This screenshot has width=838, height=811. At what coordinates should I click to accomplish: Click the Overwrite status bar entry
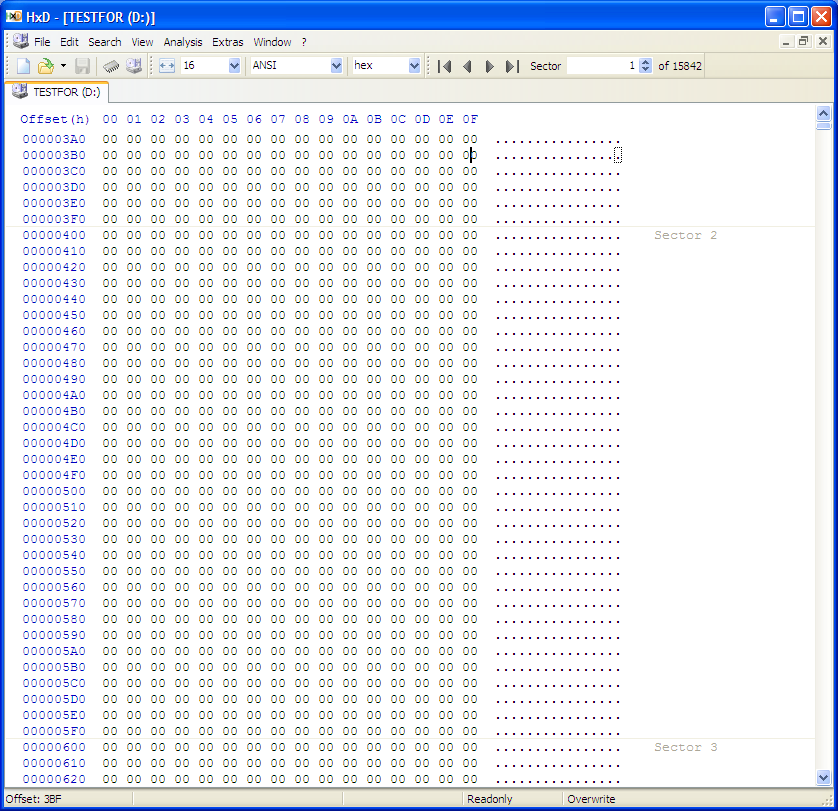tap(591, 799)
